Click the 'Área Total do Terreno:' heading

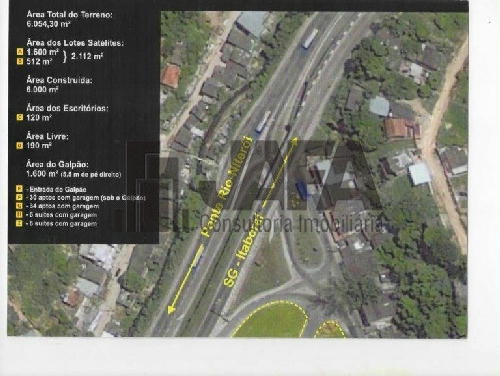[69, 14]
